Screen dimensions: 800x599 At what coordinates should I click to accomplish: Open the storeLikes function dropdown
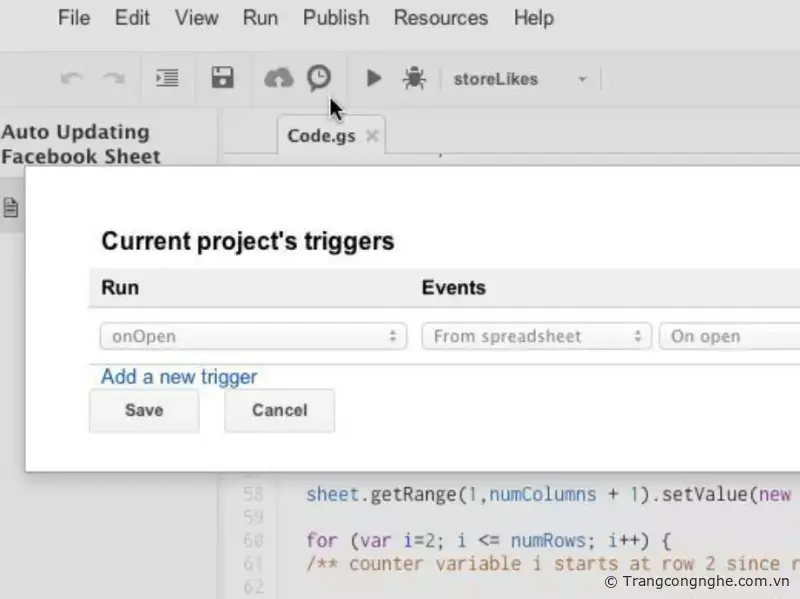tap(520, 79)
